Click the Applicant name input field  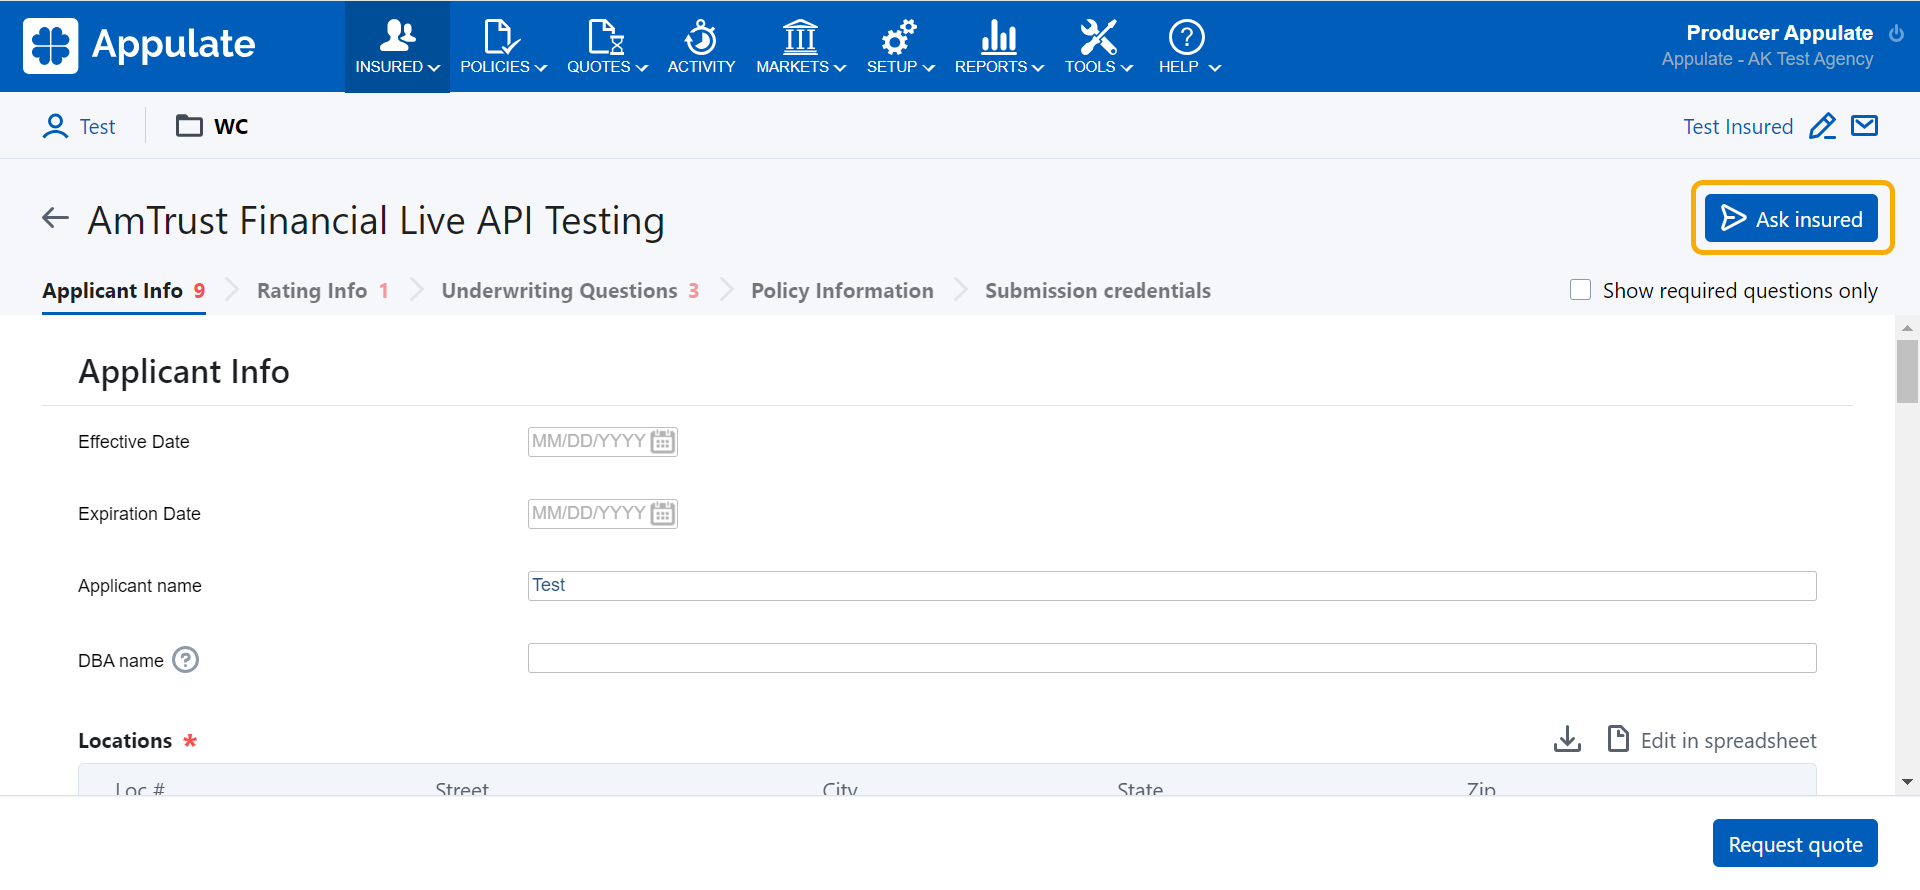tap(1171, 586)
